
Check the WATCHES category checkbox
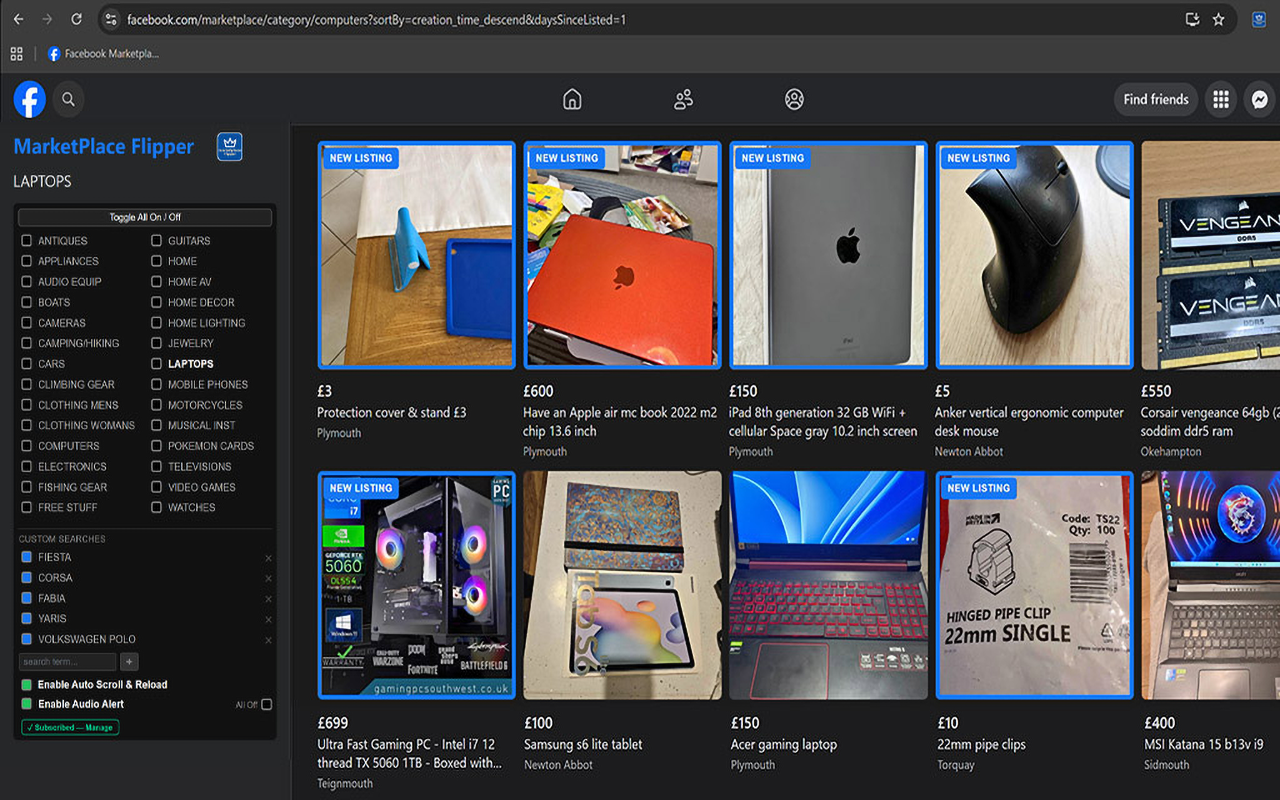(156, 508)
